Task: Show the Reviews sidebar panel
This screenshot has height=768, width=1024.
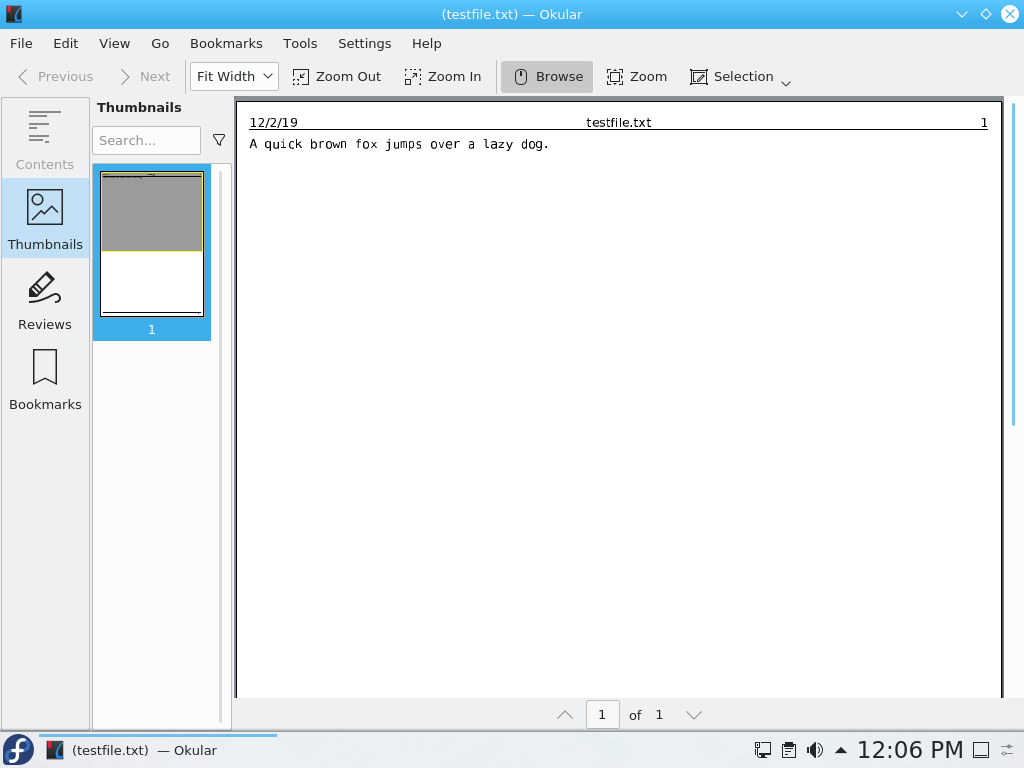Action: tap(45, 300)
